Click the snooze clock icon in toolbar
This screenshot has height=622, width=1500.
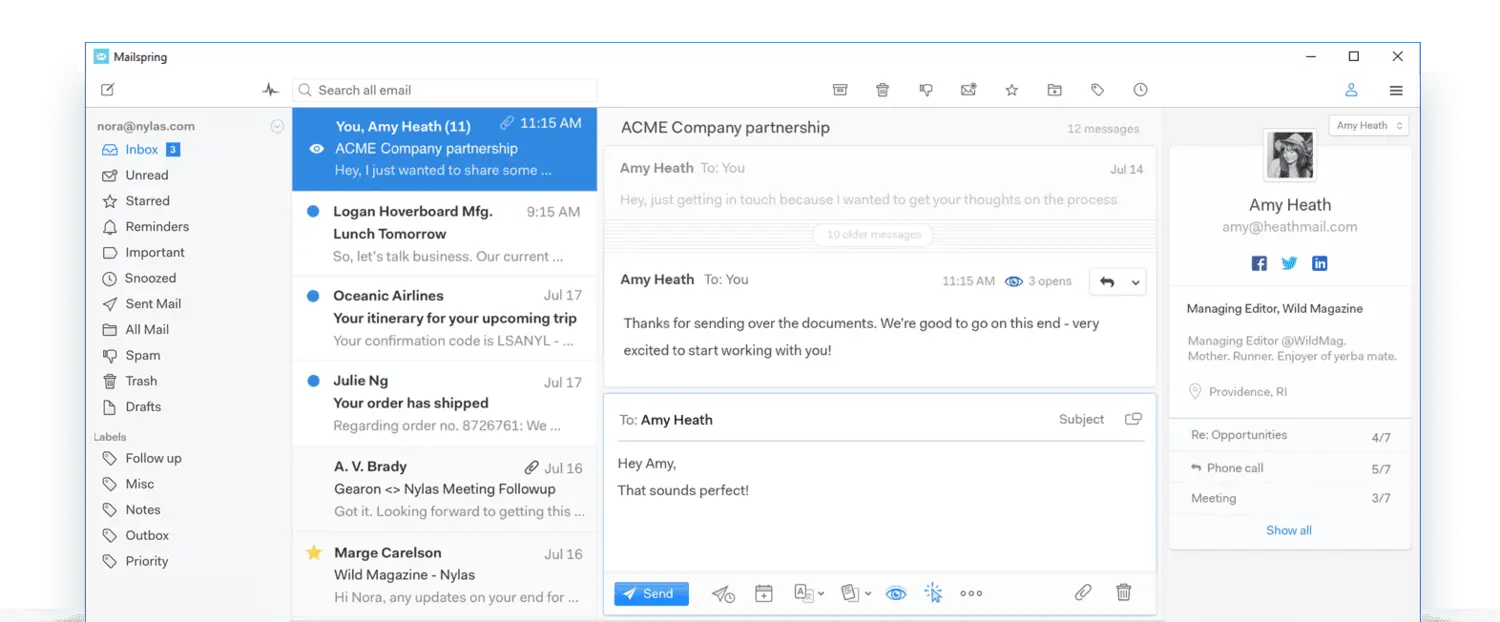1140,90
